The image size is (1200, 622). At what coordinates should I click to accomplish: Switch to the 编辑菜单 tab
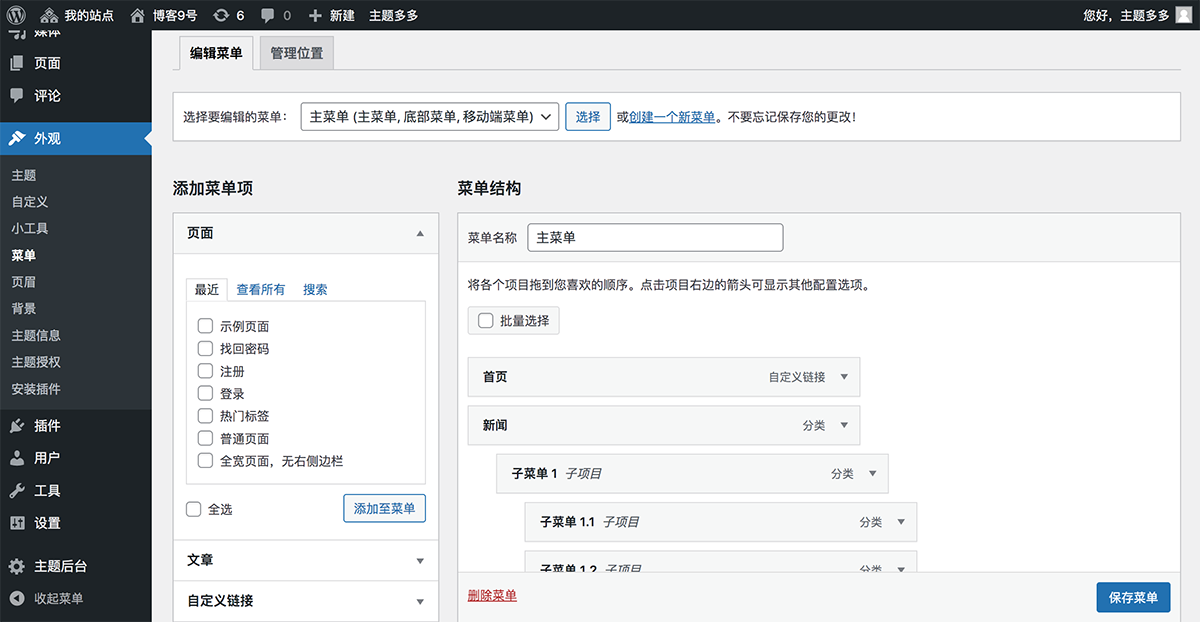216,53
